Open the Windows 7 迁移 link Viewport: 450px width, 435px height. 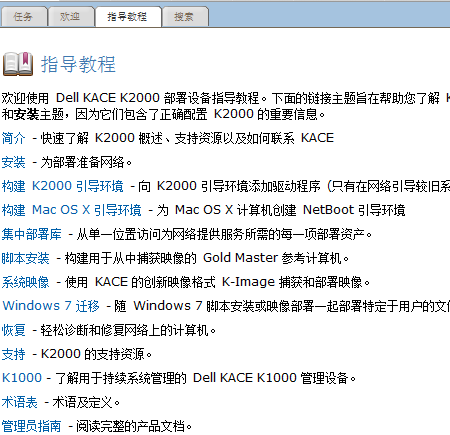(x=51, y=306)
